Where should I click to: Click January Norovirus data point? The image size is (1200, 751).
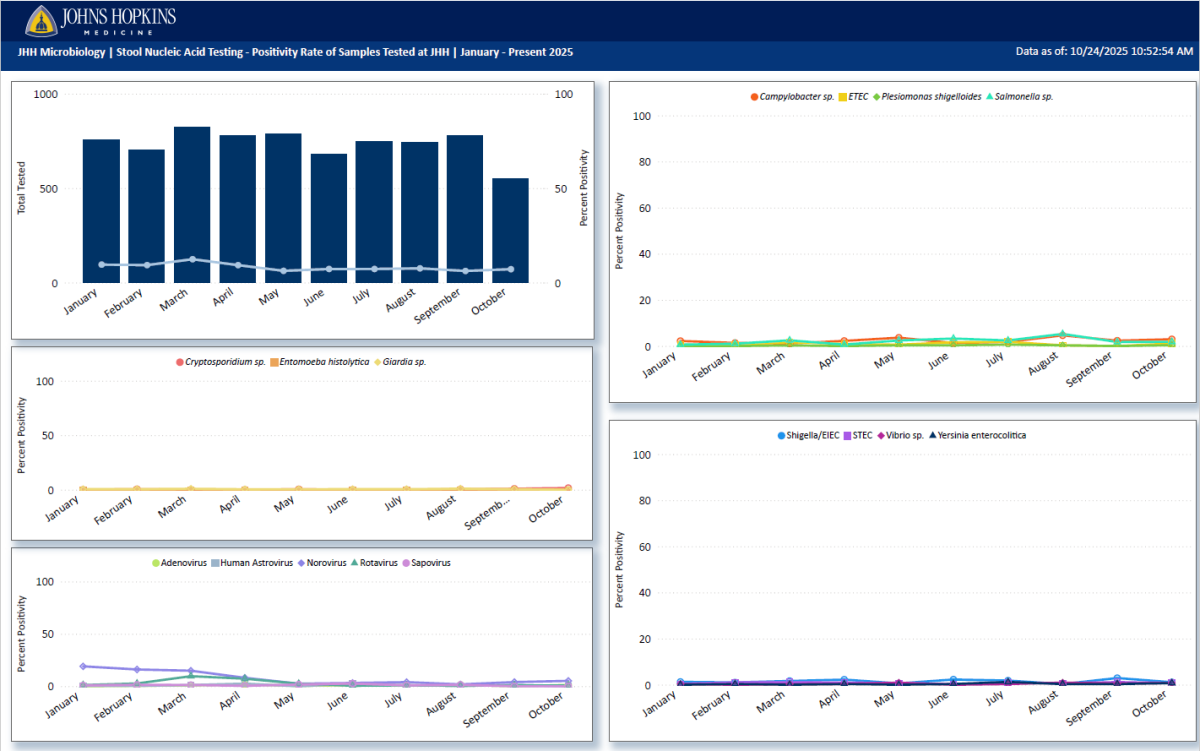tap(83, 666)
